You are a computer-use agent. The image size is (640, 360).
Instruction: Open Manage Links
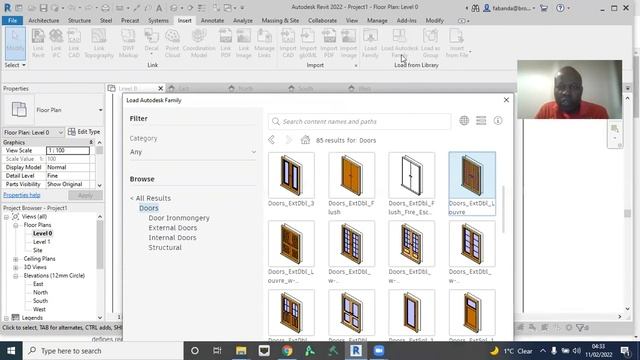pos(264,43)
